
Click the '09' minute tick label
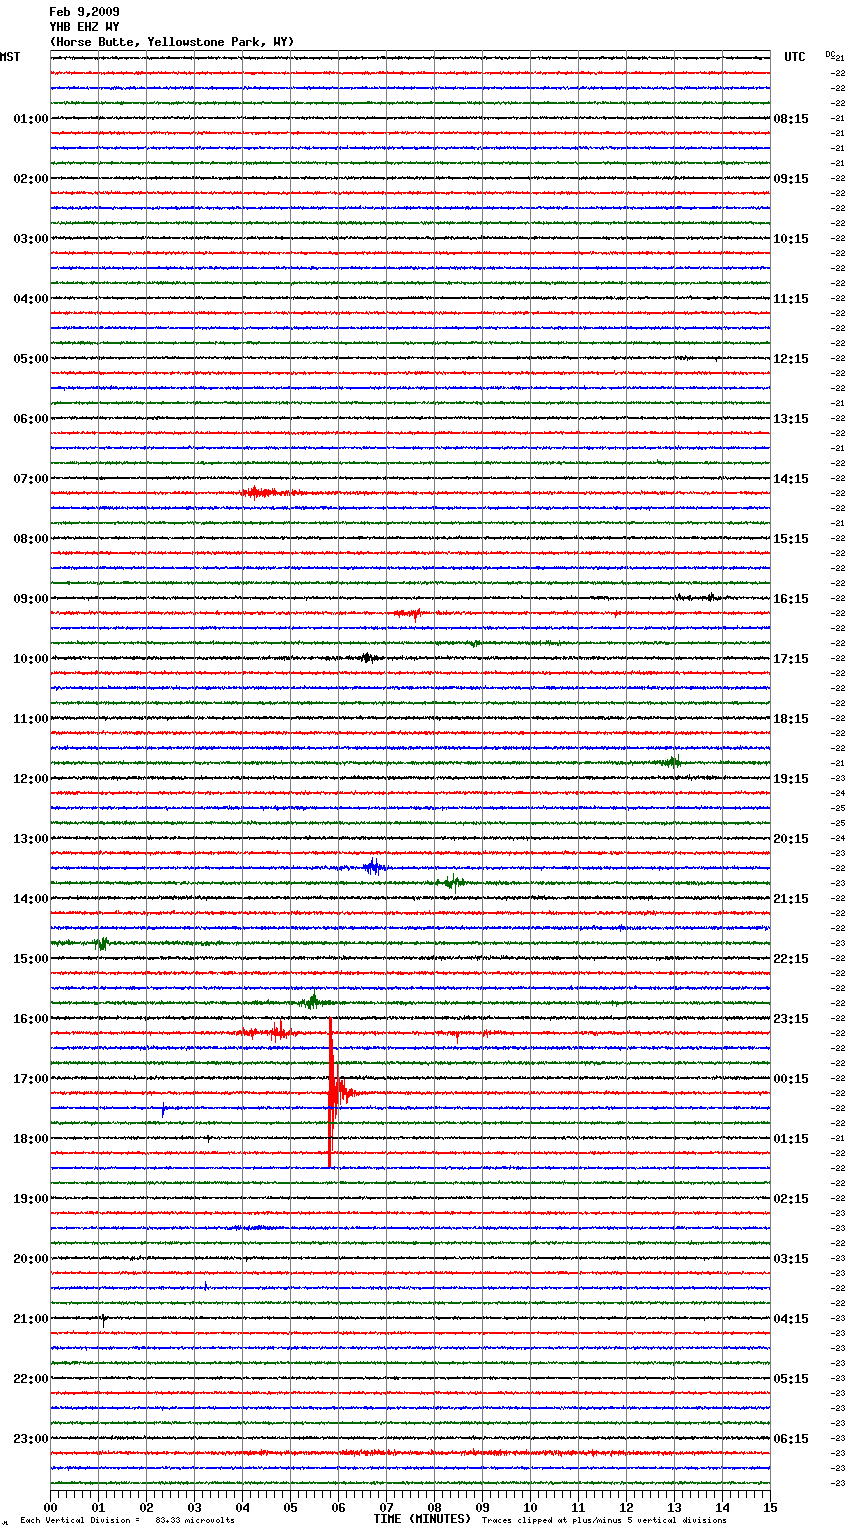coord(483,1507)
